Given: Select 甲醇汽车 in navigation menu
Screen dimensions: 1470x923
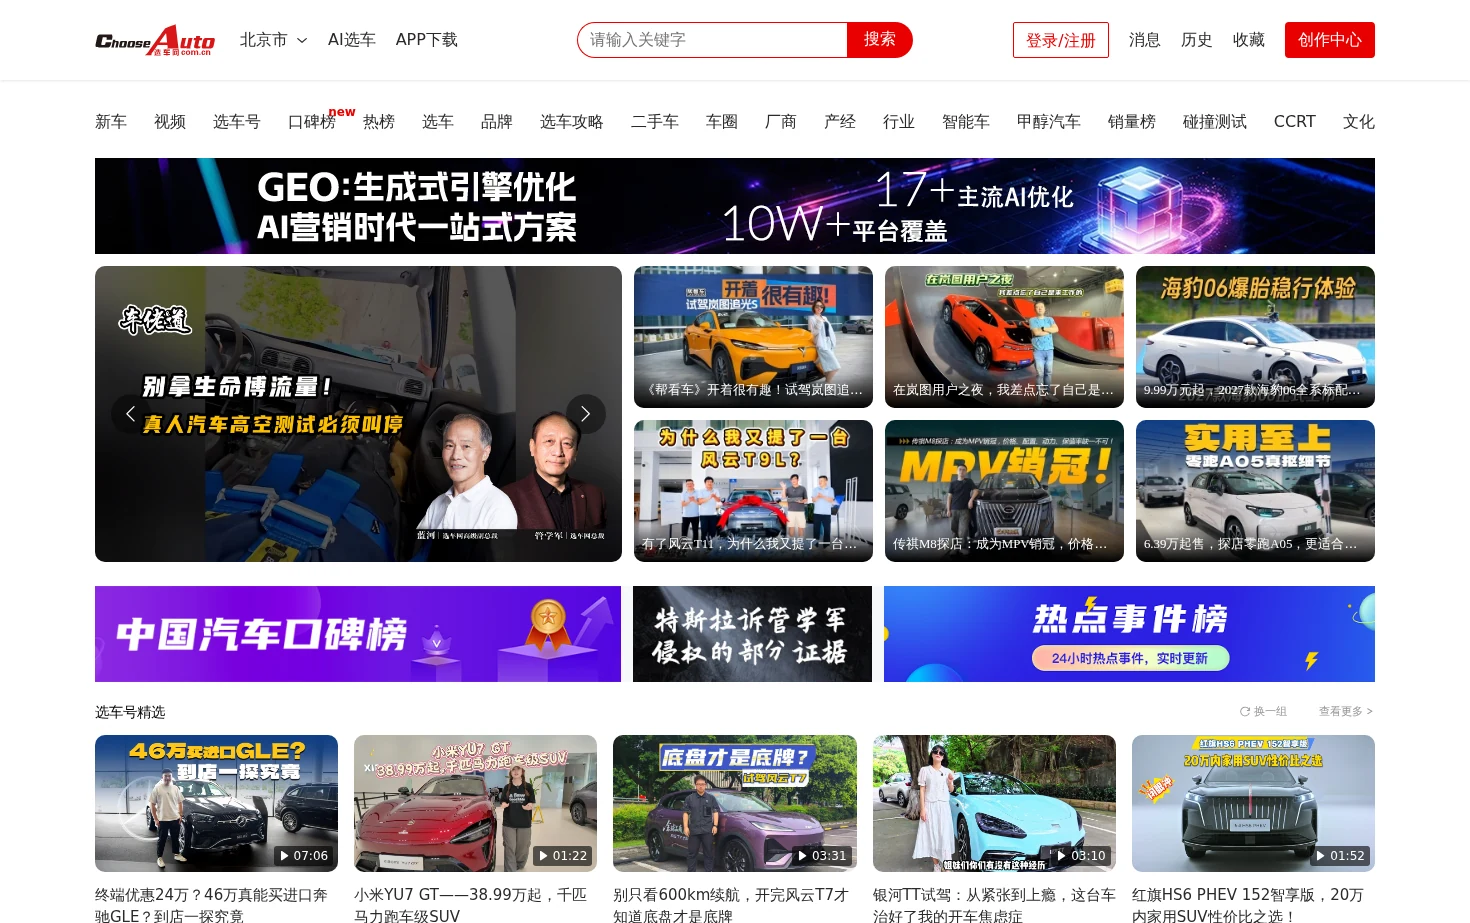Looking at the screenshot, I should 1049,122.
